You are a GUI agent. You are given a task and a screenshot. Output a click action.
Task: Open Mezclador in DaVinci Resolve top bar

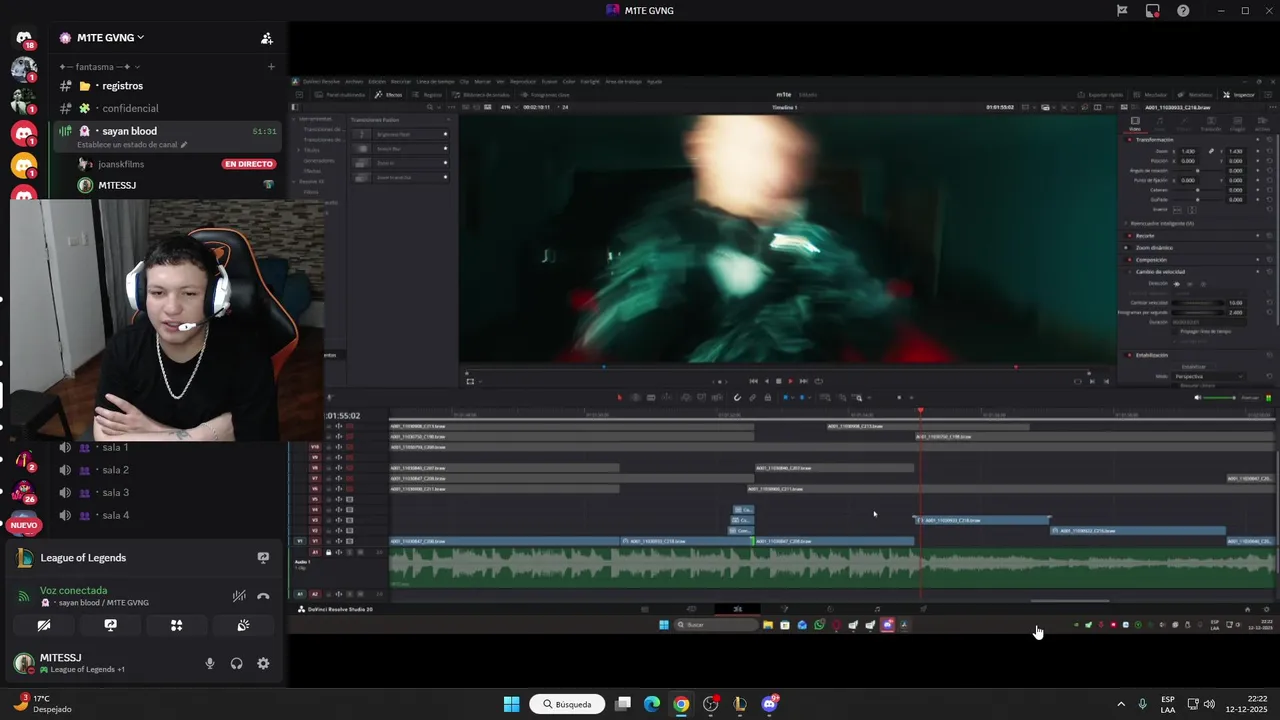point(1150,95)
